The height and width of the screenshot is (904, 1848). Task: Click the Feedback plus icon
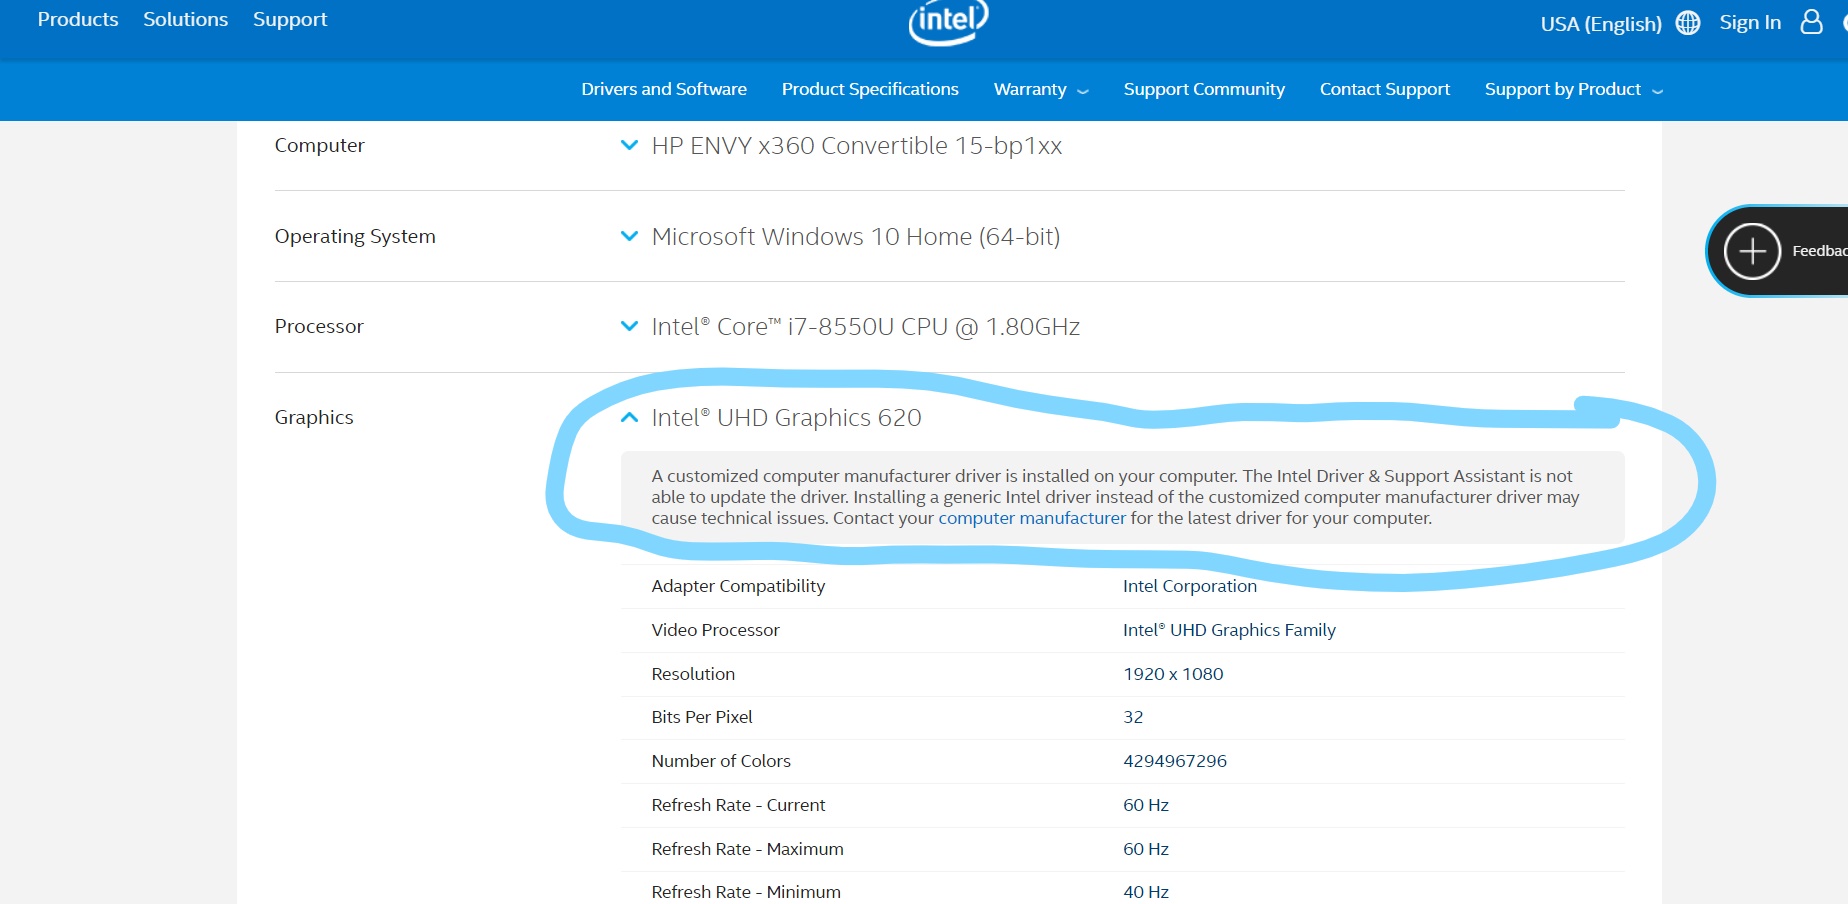pyautogui.click(x=1752, y=251)
